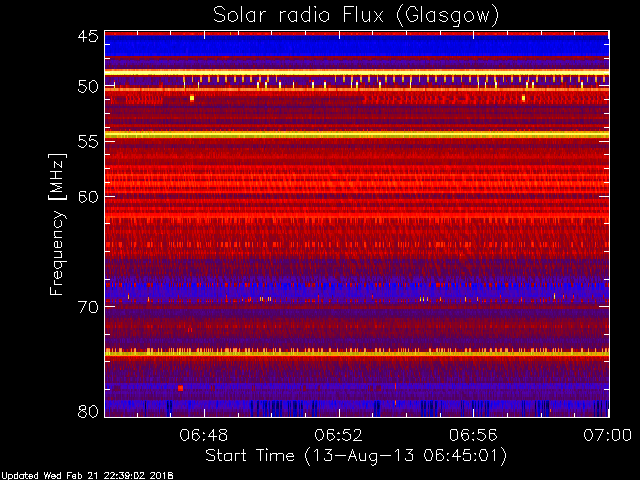640x480 pixels.
Task: Click the 70 frequency tick label
Action: pyautogui.click(x=88, y=307)
